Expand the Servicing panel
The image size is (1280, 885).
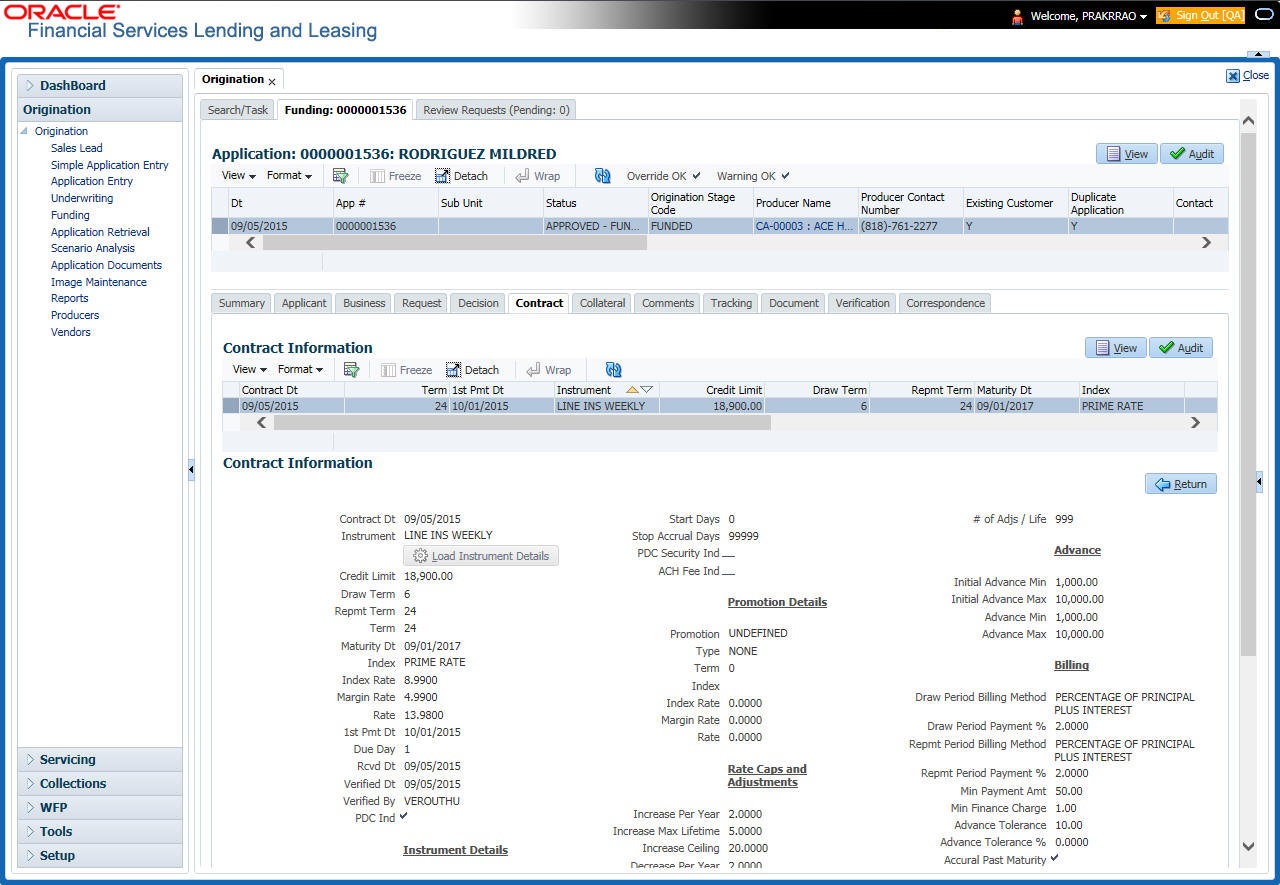pyautogui.click(x=100, y=760)
